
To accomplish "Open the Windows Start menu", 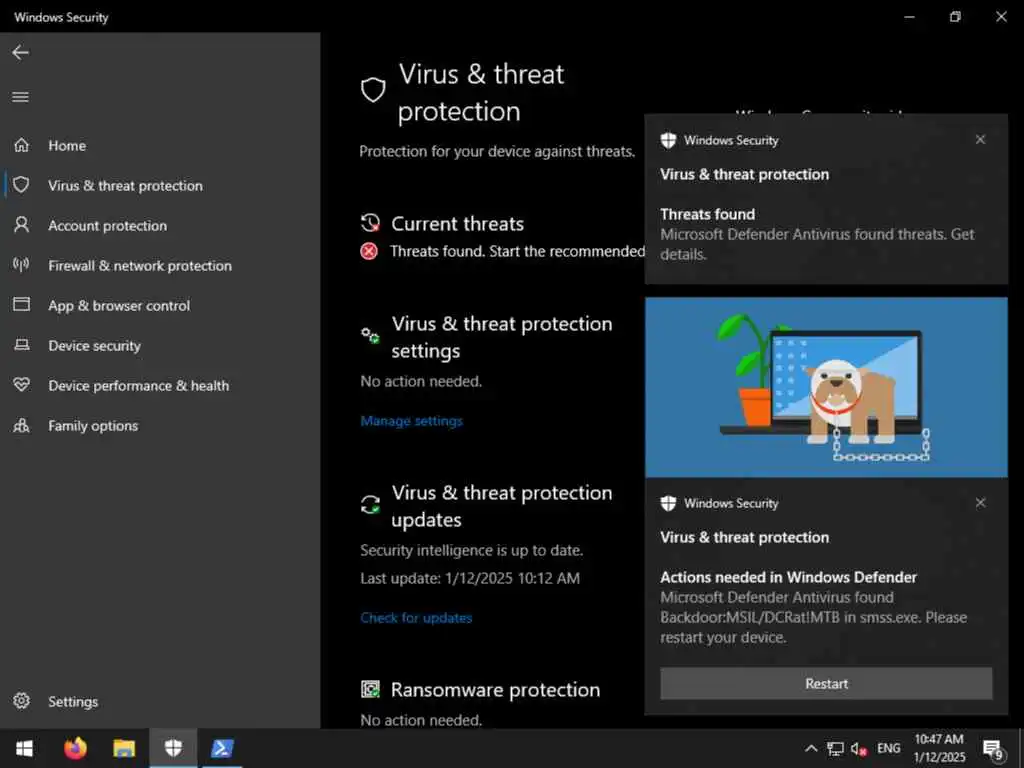I will click(24, 748).
